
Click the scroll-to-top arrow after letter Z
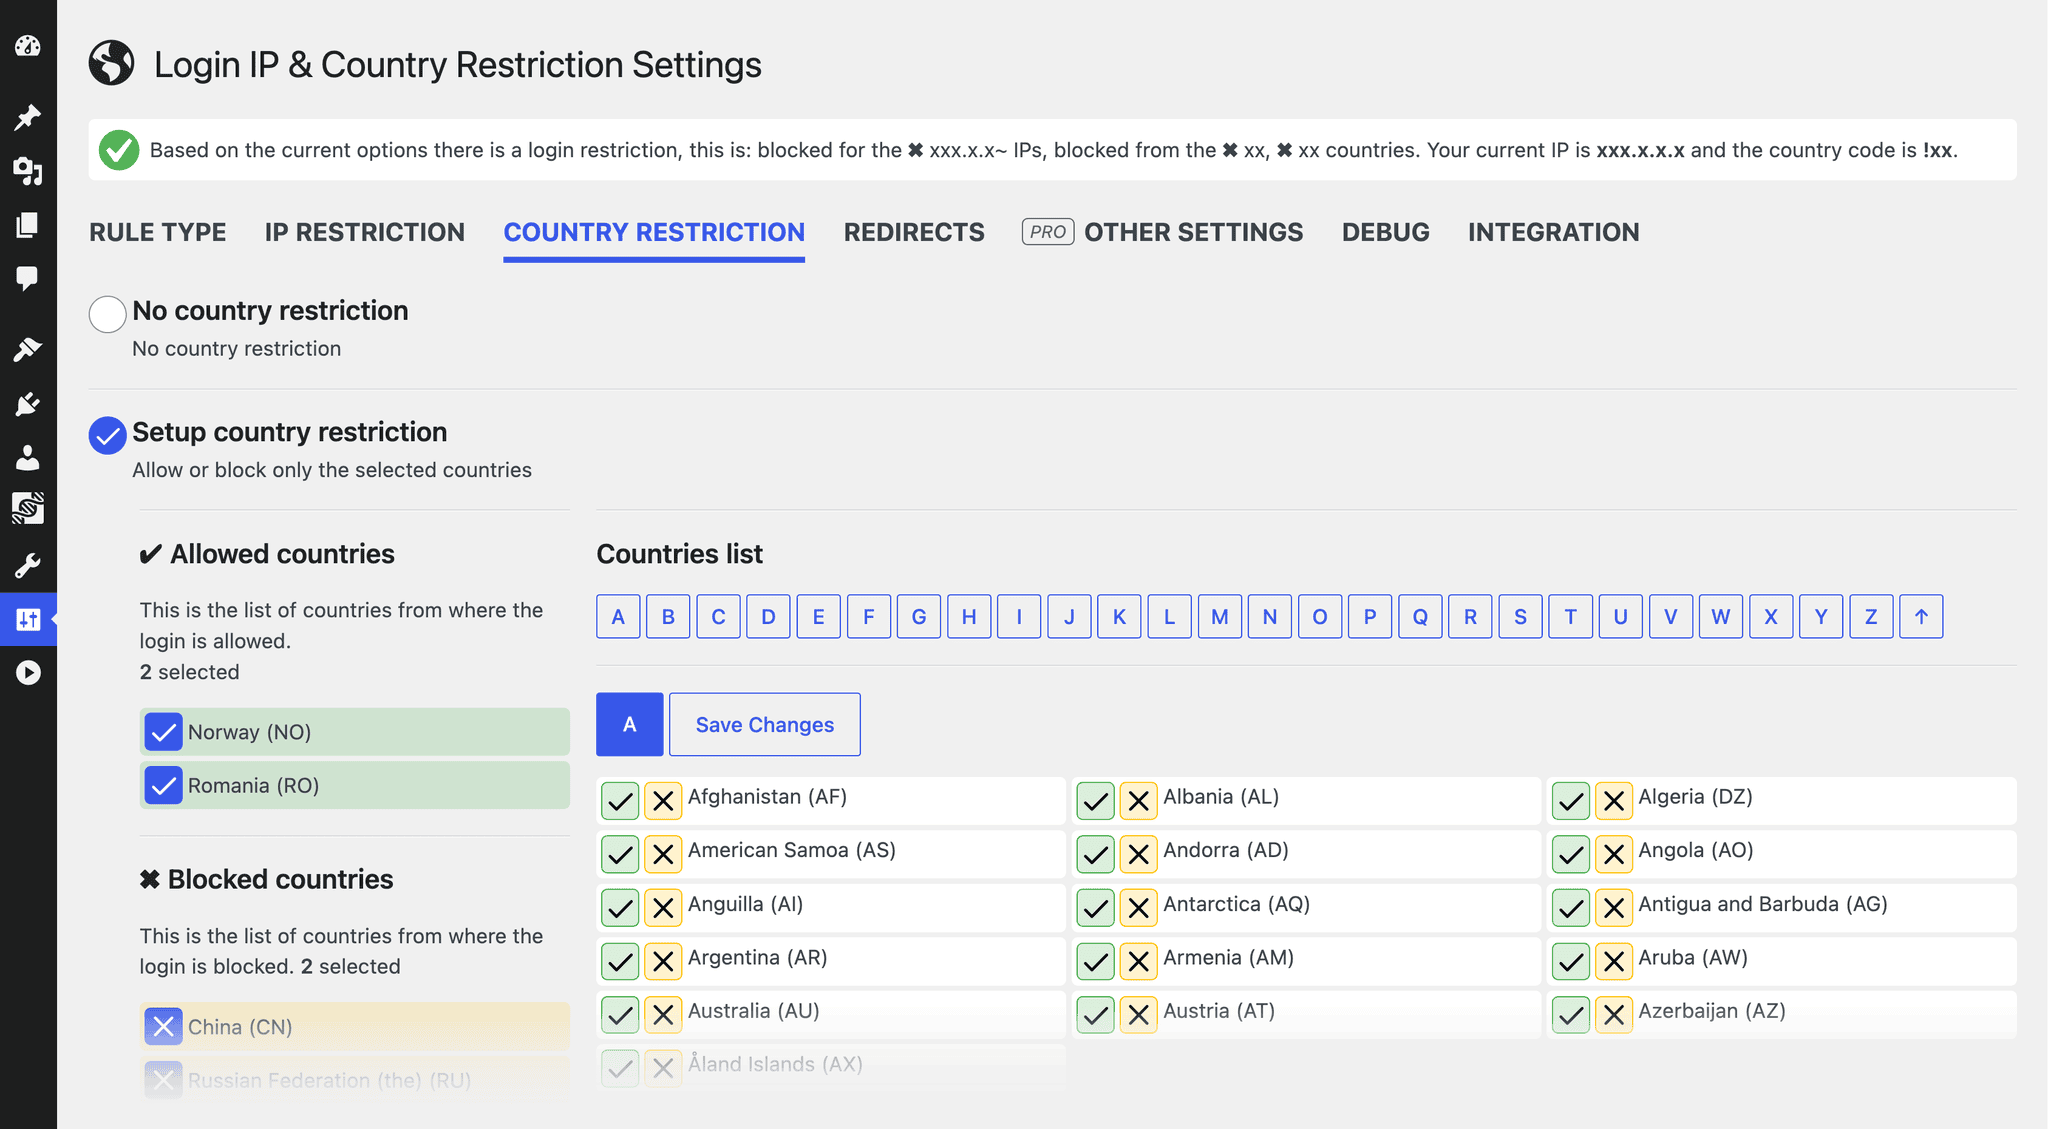(1921, 616)
